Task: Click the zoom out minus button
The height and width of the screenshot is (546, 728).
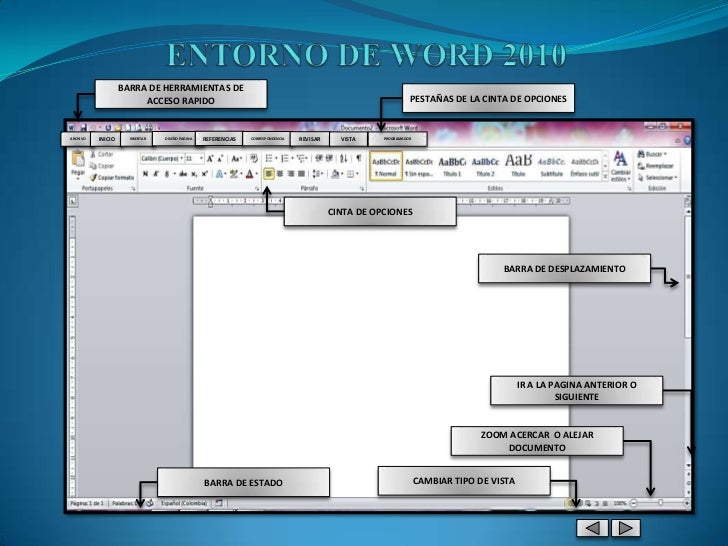Action: click(x=634, y=503)
